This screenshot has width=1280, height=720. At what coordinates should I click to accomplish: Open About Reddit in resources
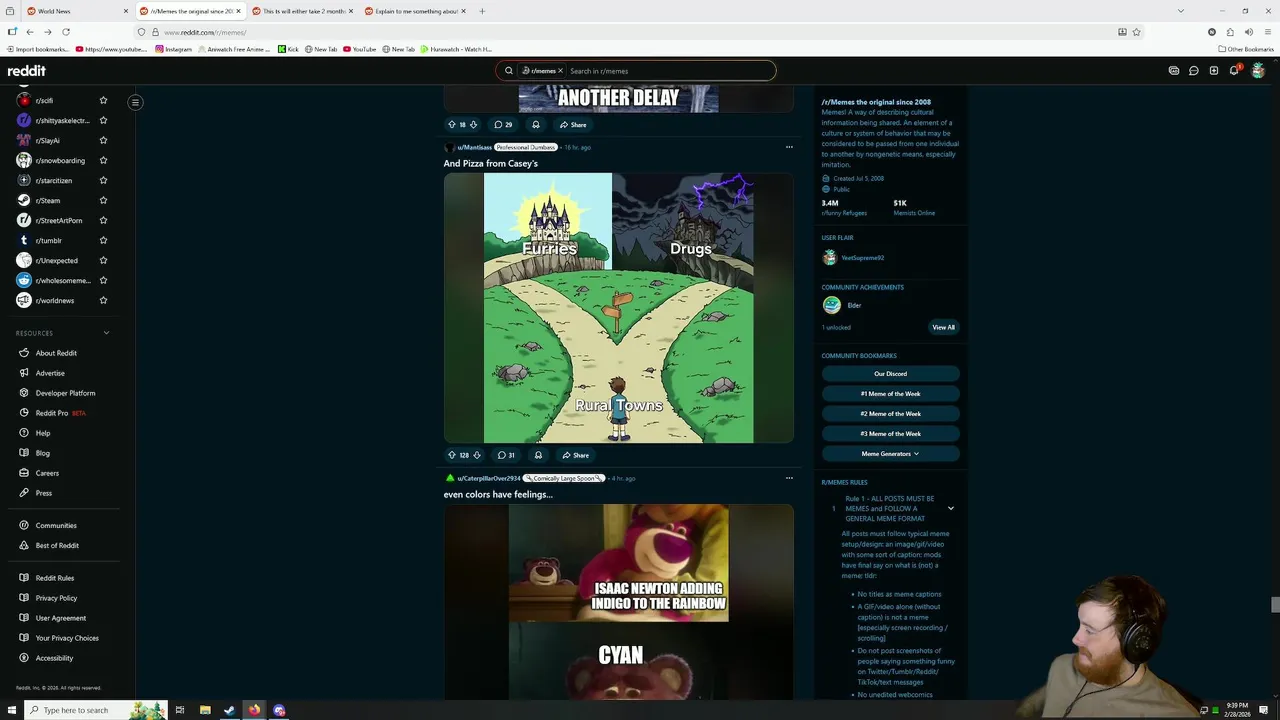coord(56,353)
